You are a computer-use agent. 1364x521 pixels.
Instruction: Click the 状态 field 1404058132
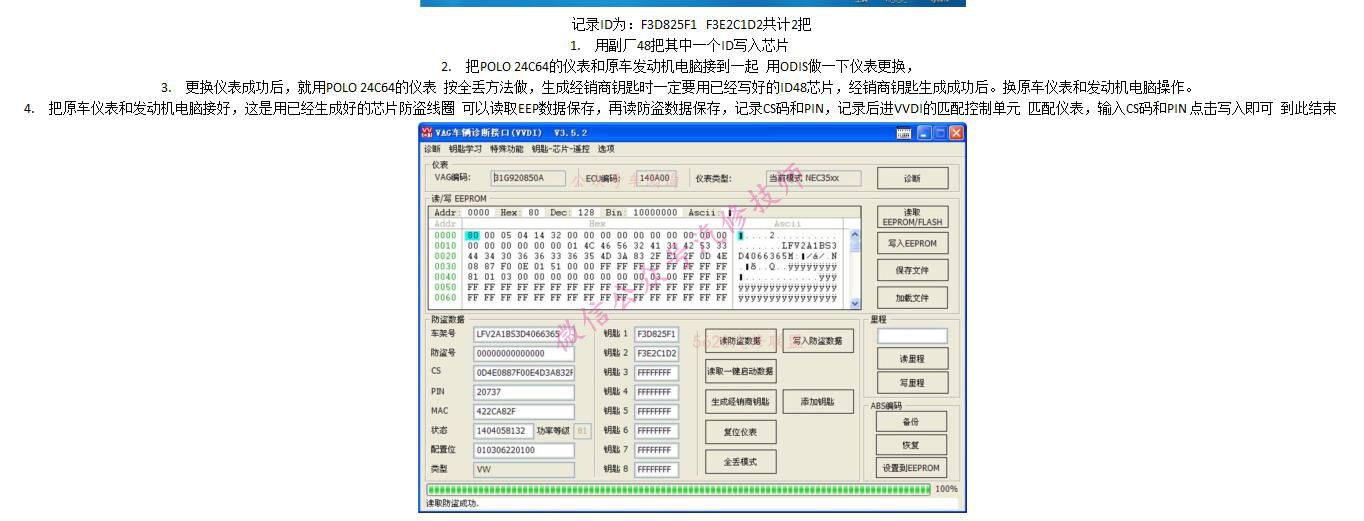(504, 431)
